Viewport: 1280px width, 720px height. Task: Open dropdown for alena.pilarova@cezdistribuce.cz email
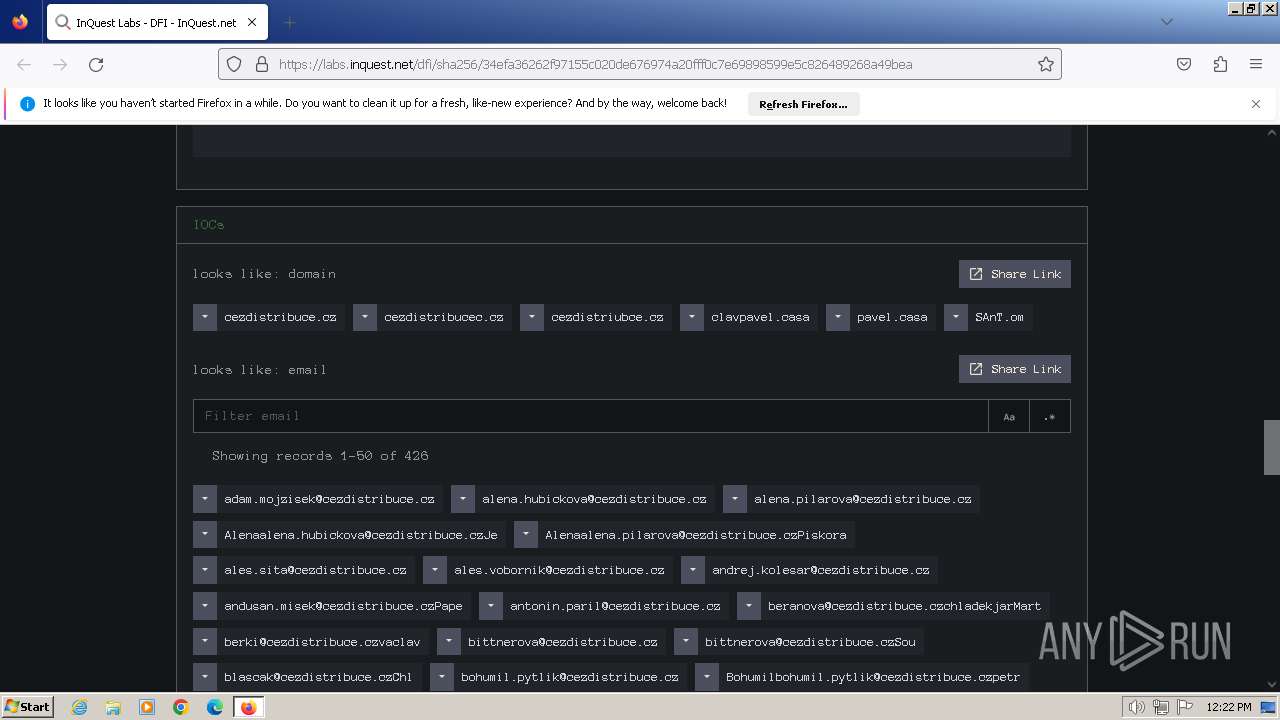[735, 499]
